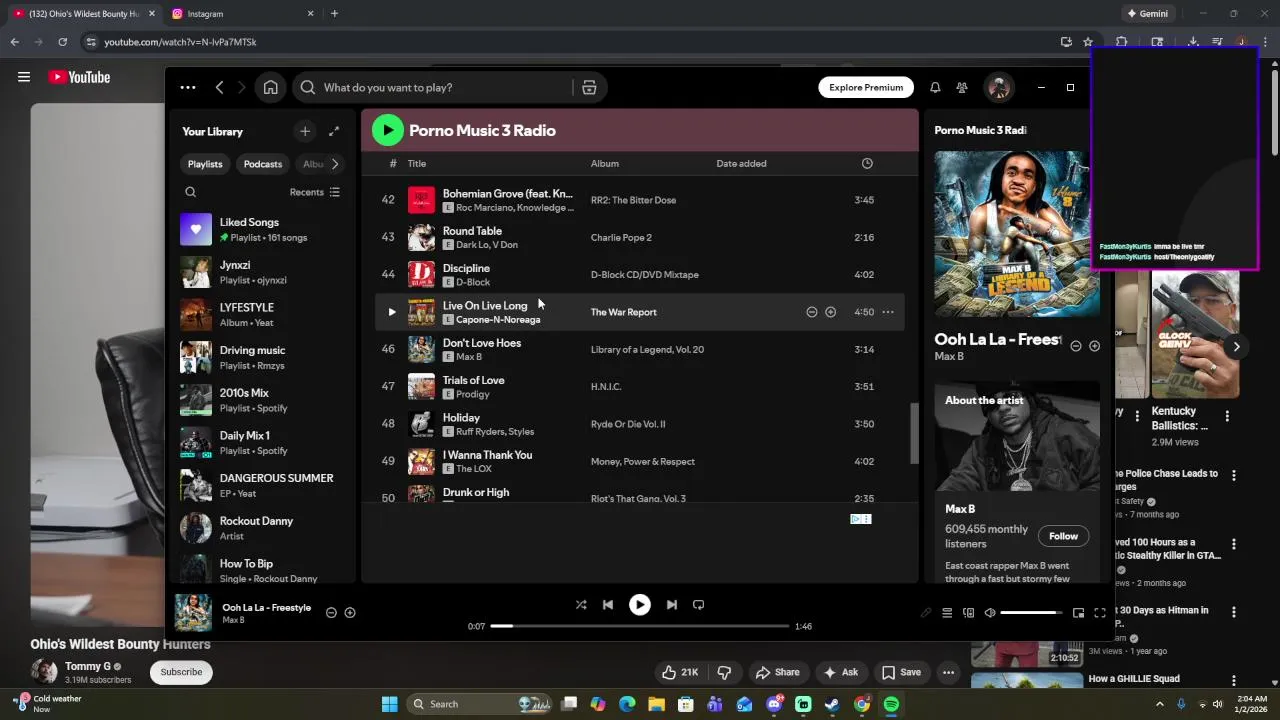Share the YouTube video
The image size is (1280, 720).
778,672
